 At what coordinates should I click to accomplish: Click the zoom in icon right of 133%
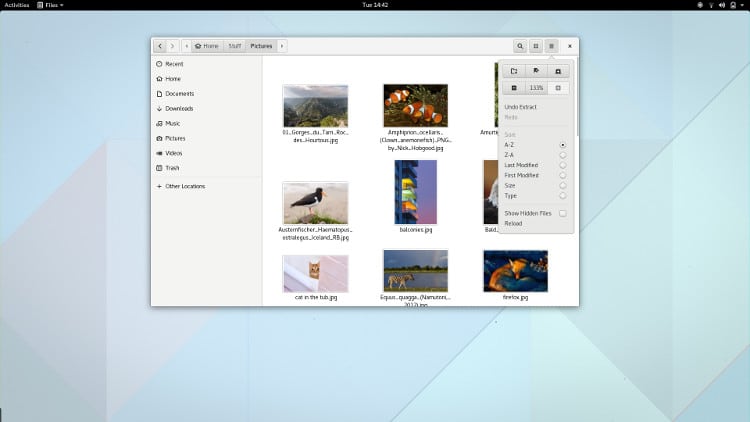click(558, 88)
